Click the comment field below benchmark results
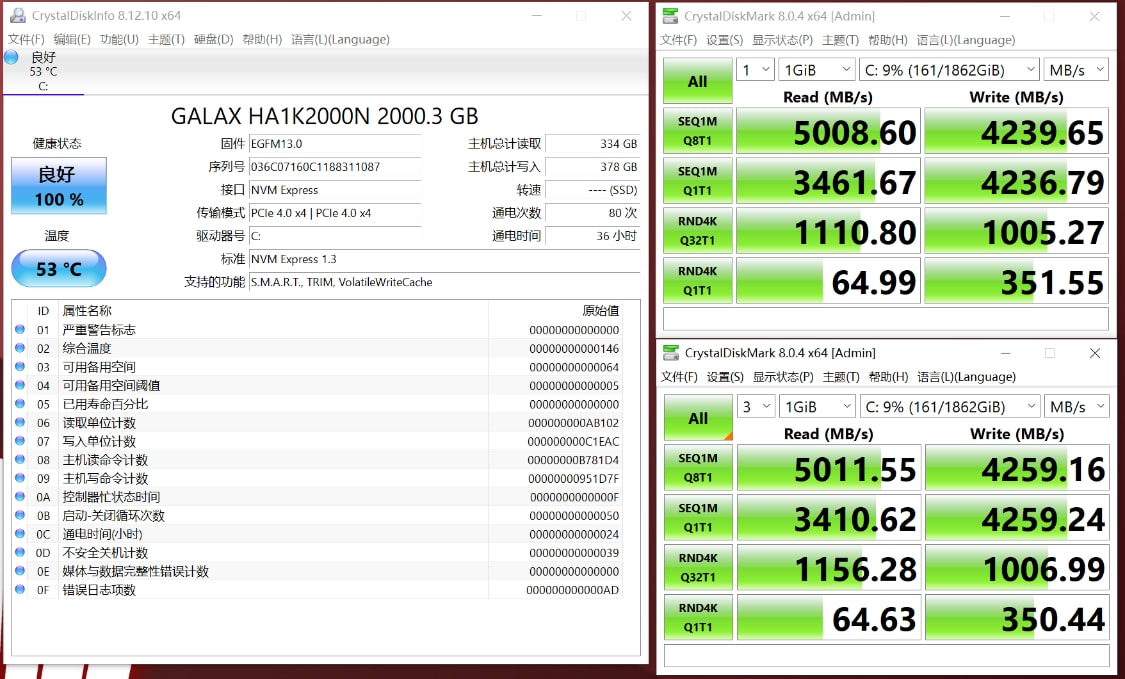Image resolution: width=1125 pixels, height=679 pixels. (885, 320)
